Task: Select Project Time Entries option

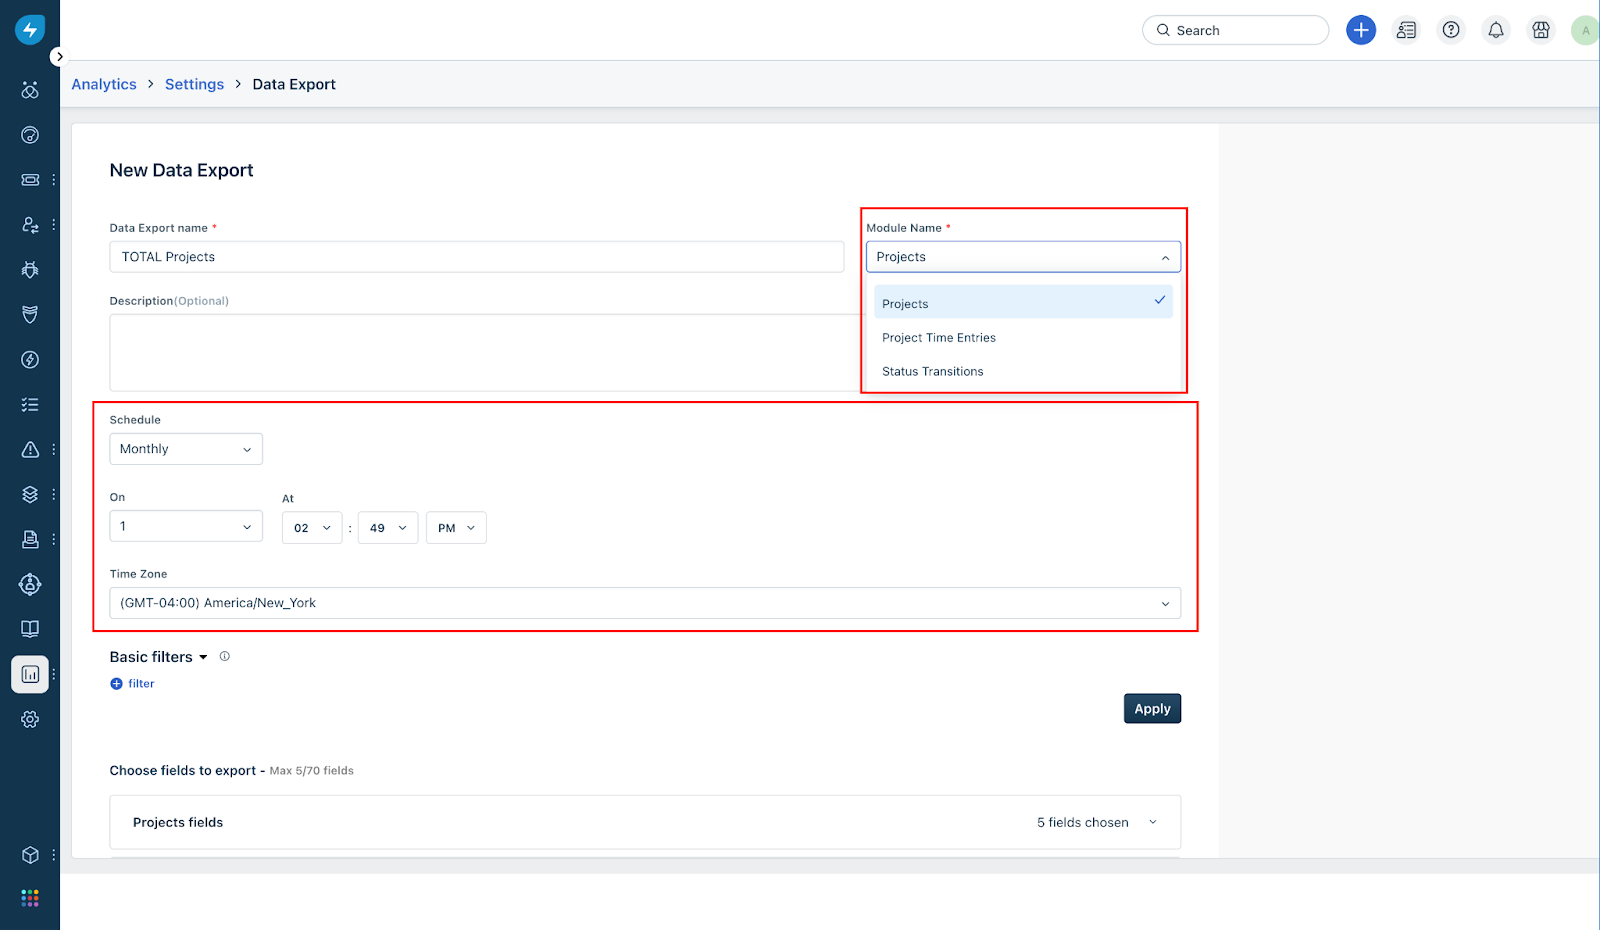Action: 1023,338
